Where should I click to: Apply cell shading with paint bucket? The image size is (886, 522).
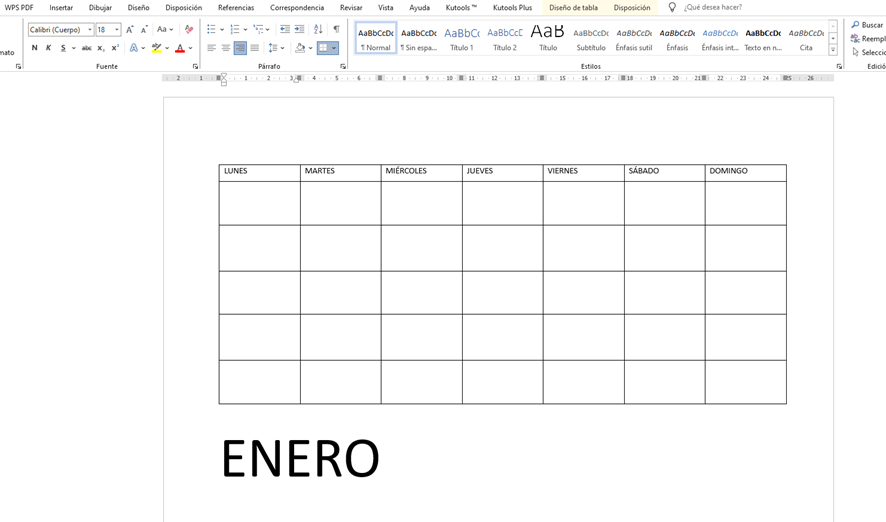point(300,48)
